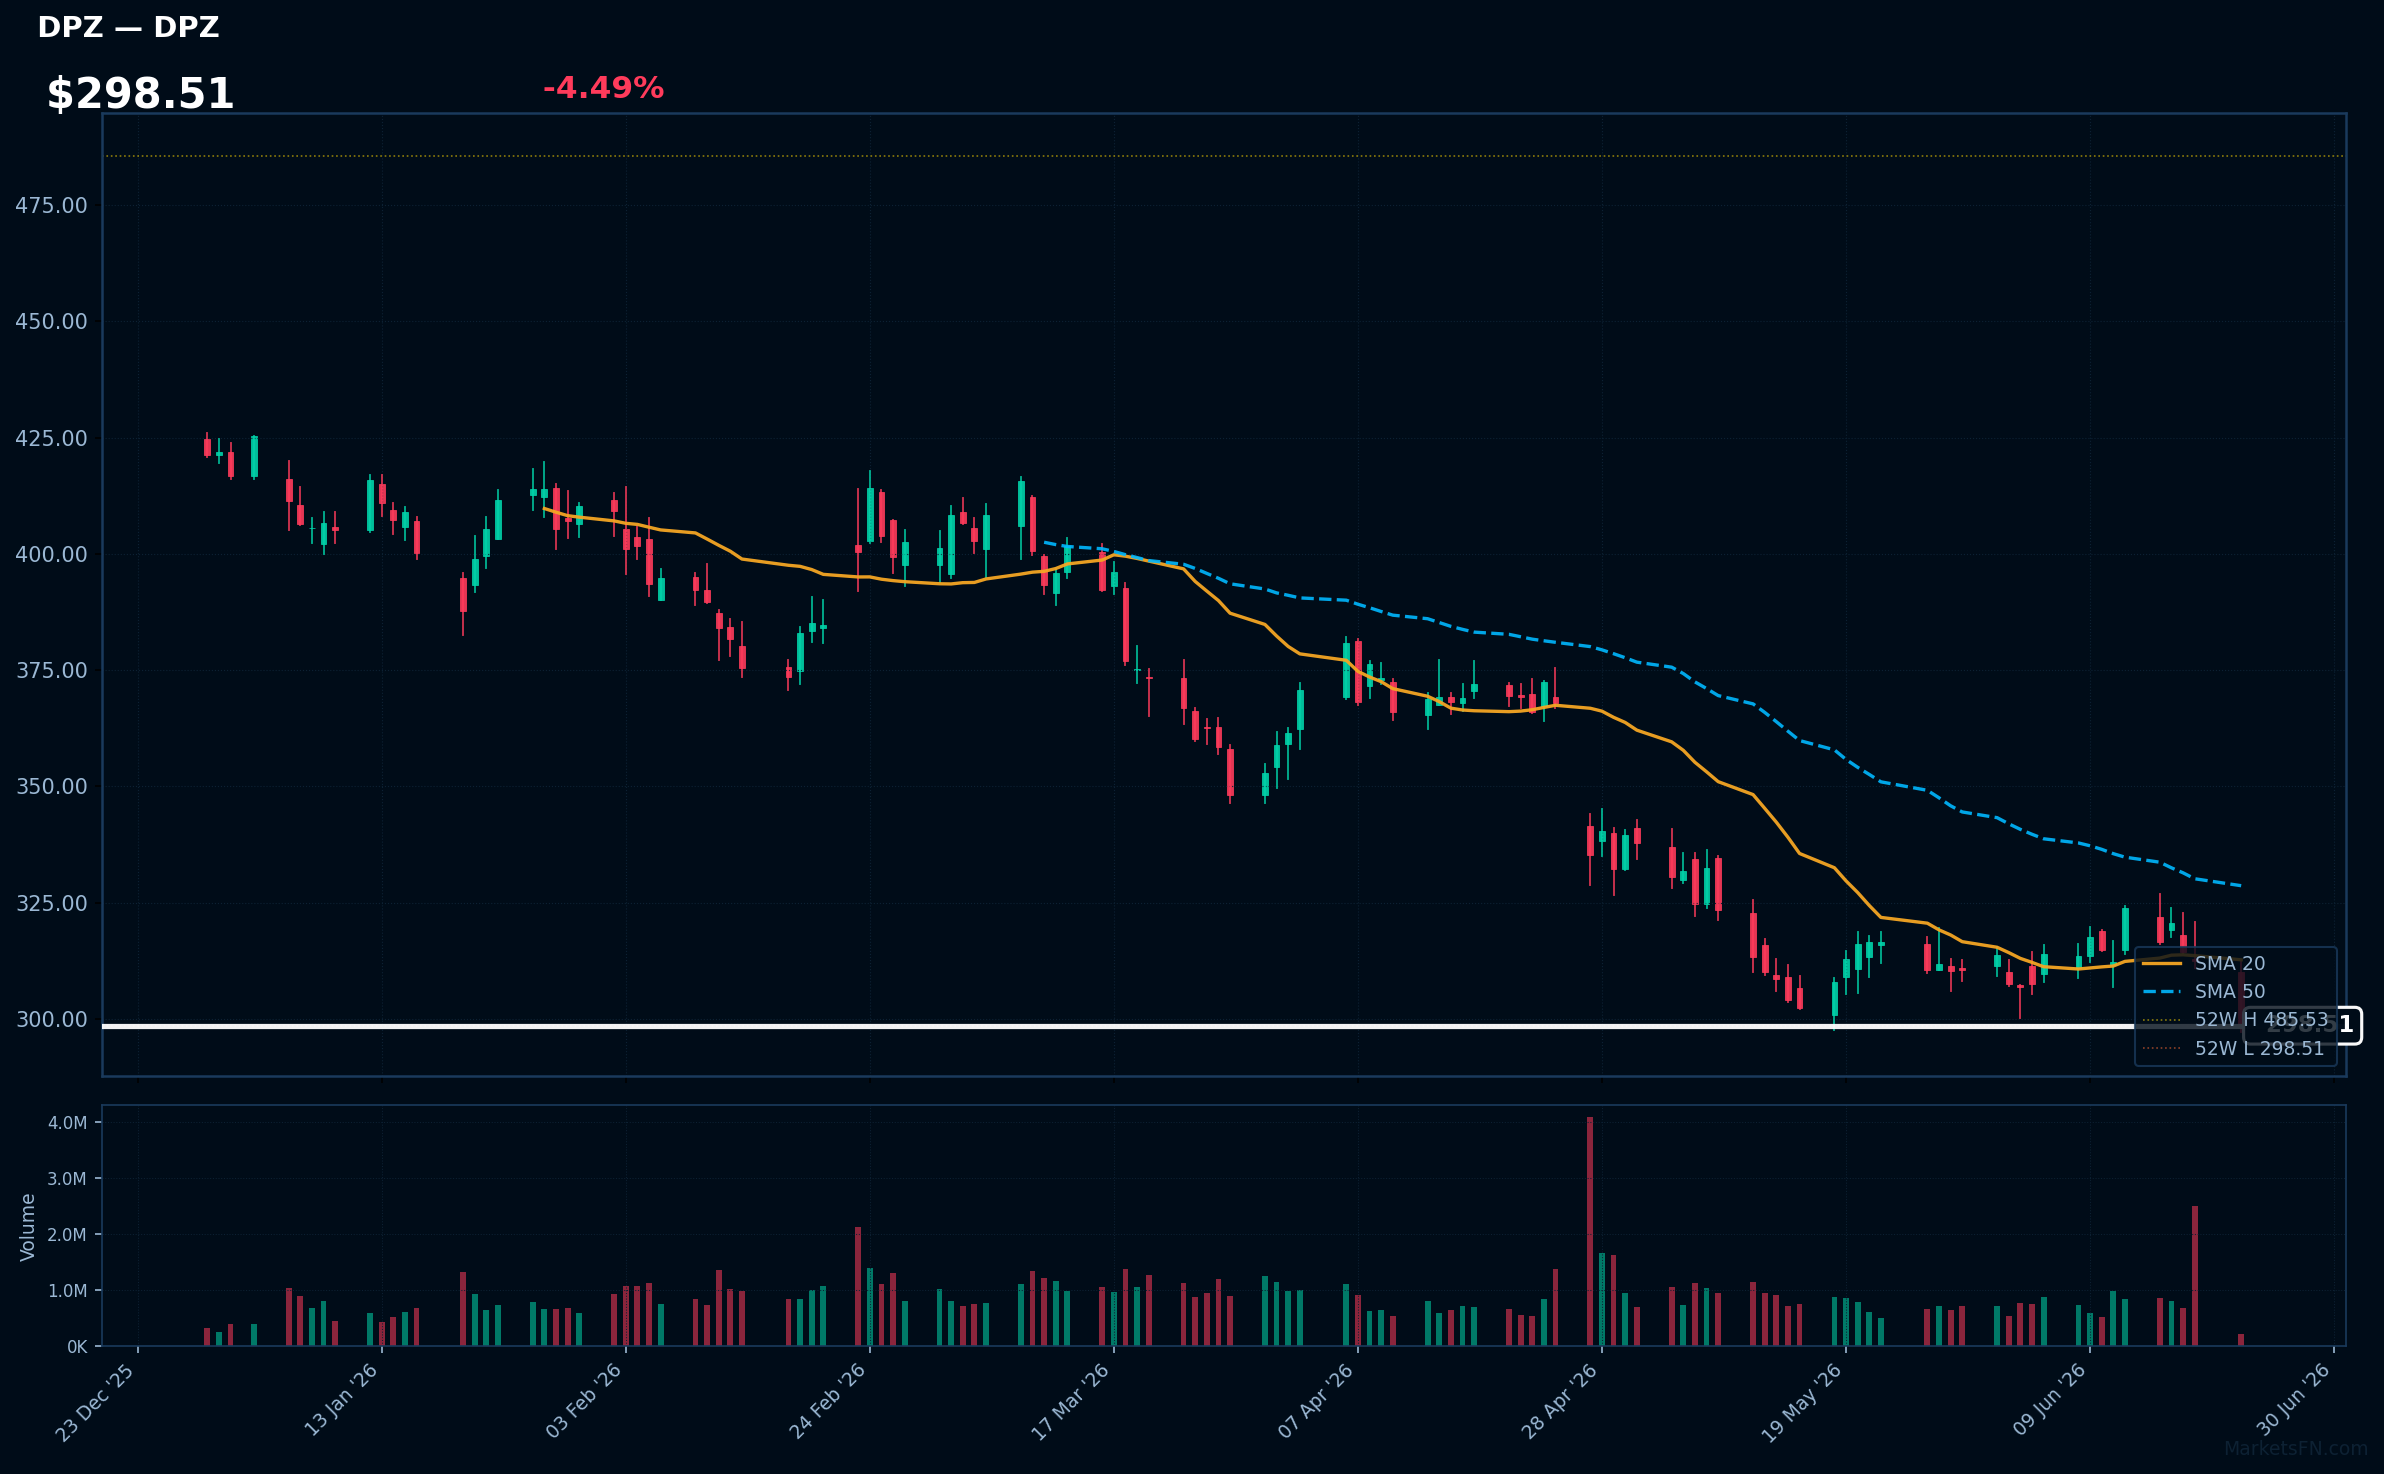Image resolution: width=2384 pixels, height=1474 pixels.
Task: Click the 300.00 price axis label
Action: coord(51,1019)
